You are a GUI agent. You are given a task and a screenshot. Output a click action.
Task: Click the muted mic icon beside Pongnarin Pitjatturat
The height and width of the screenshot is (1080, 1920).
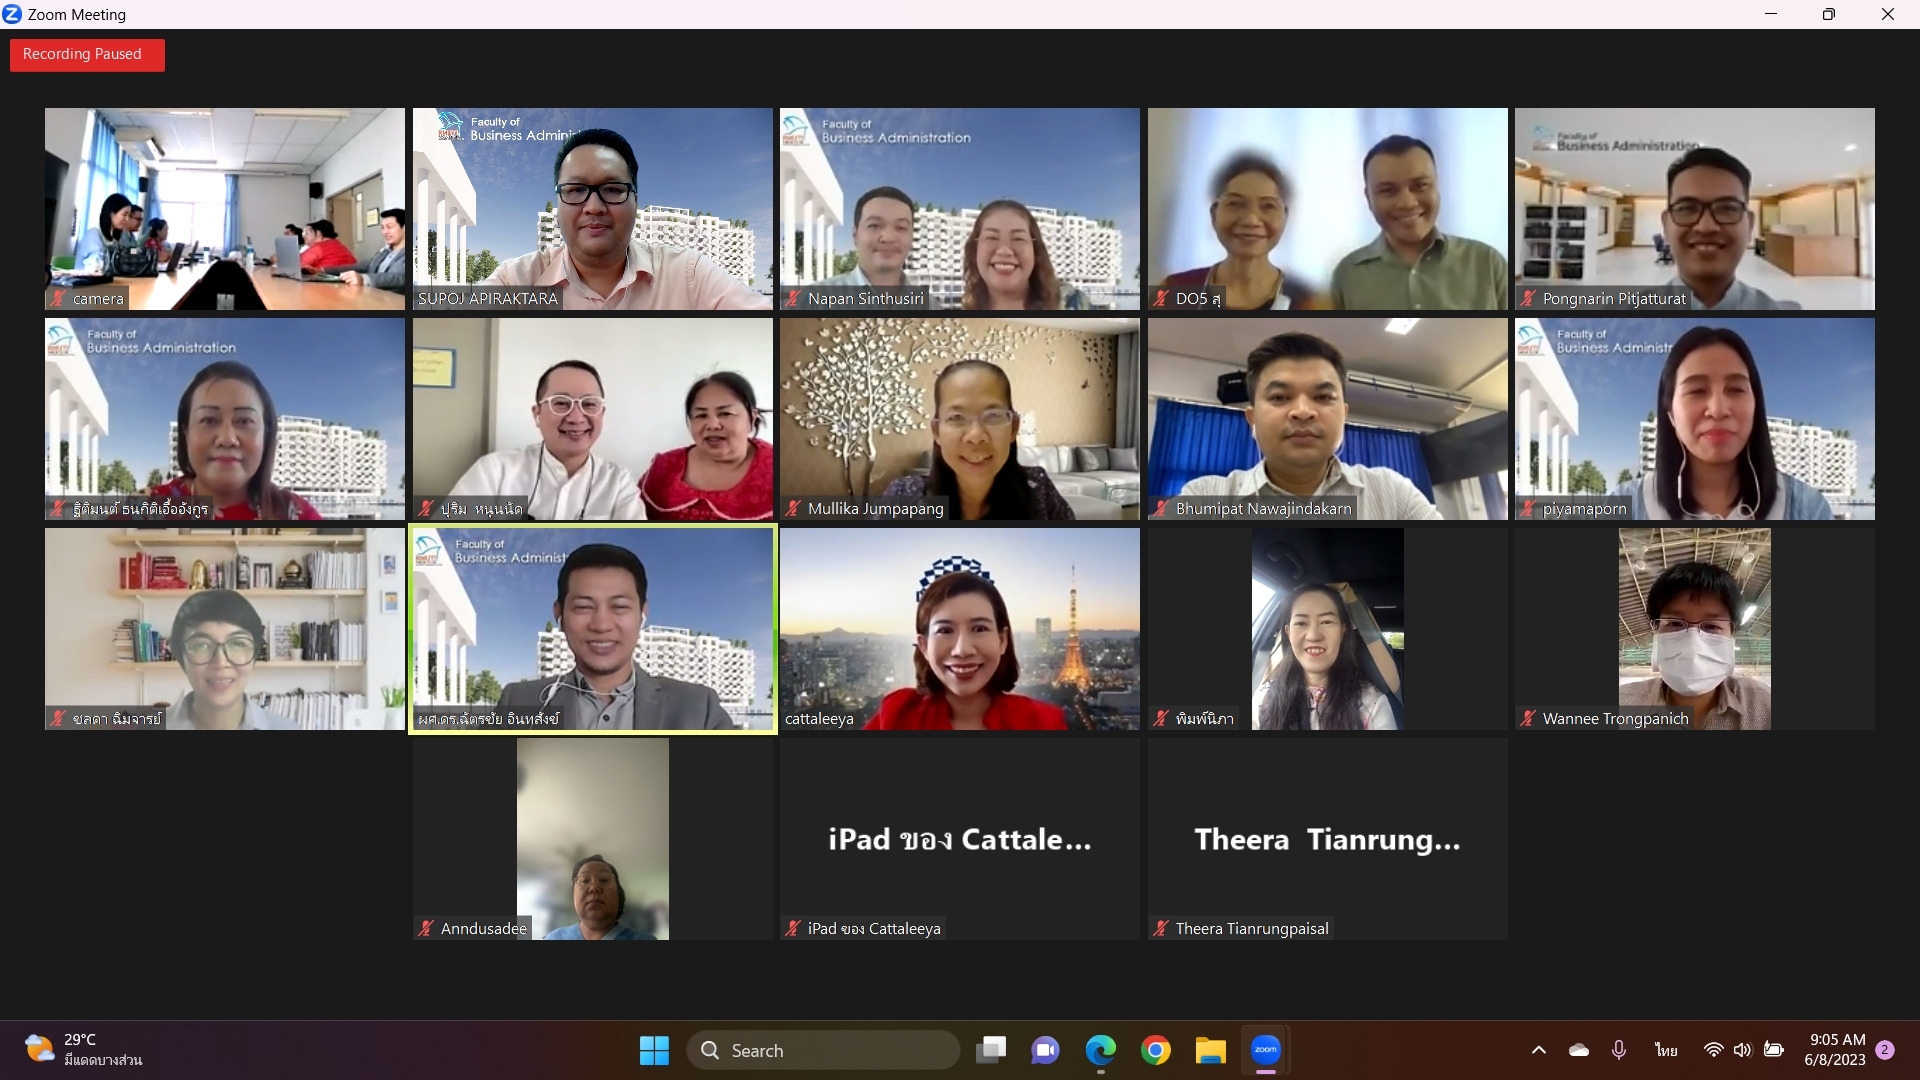[x=1528, y=298]
